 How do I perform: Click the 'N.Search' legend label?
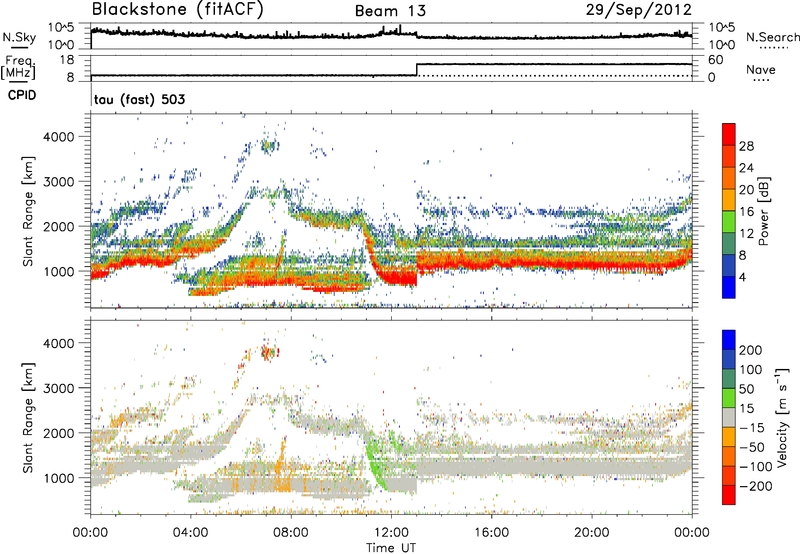point(773,37)
